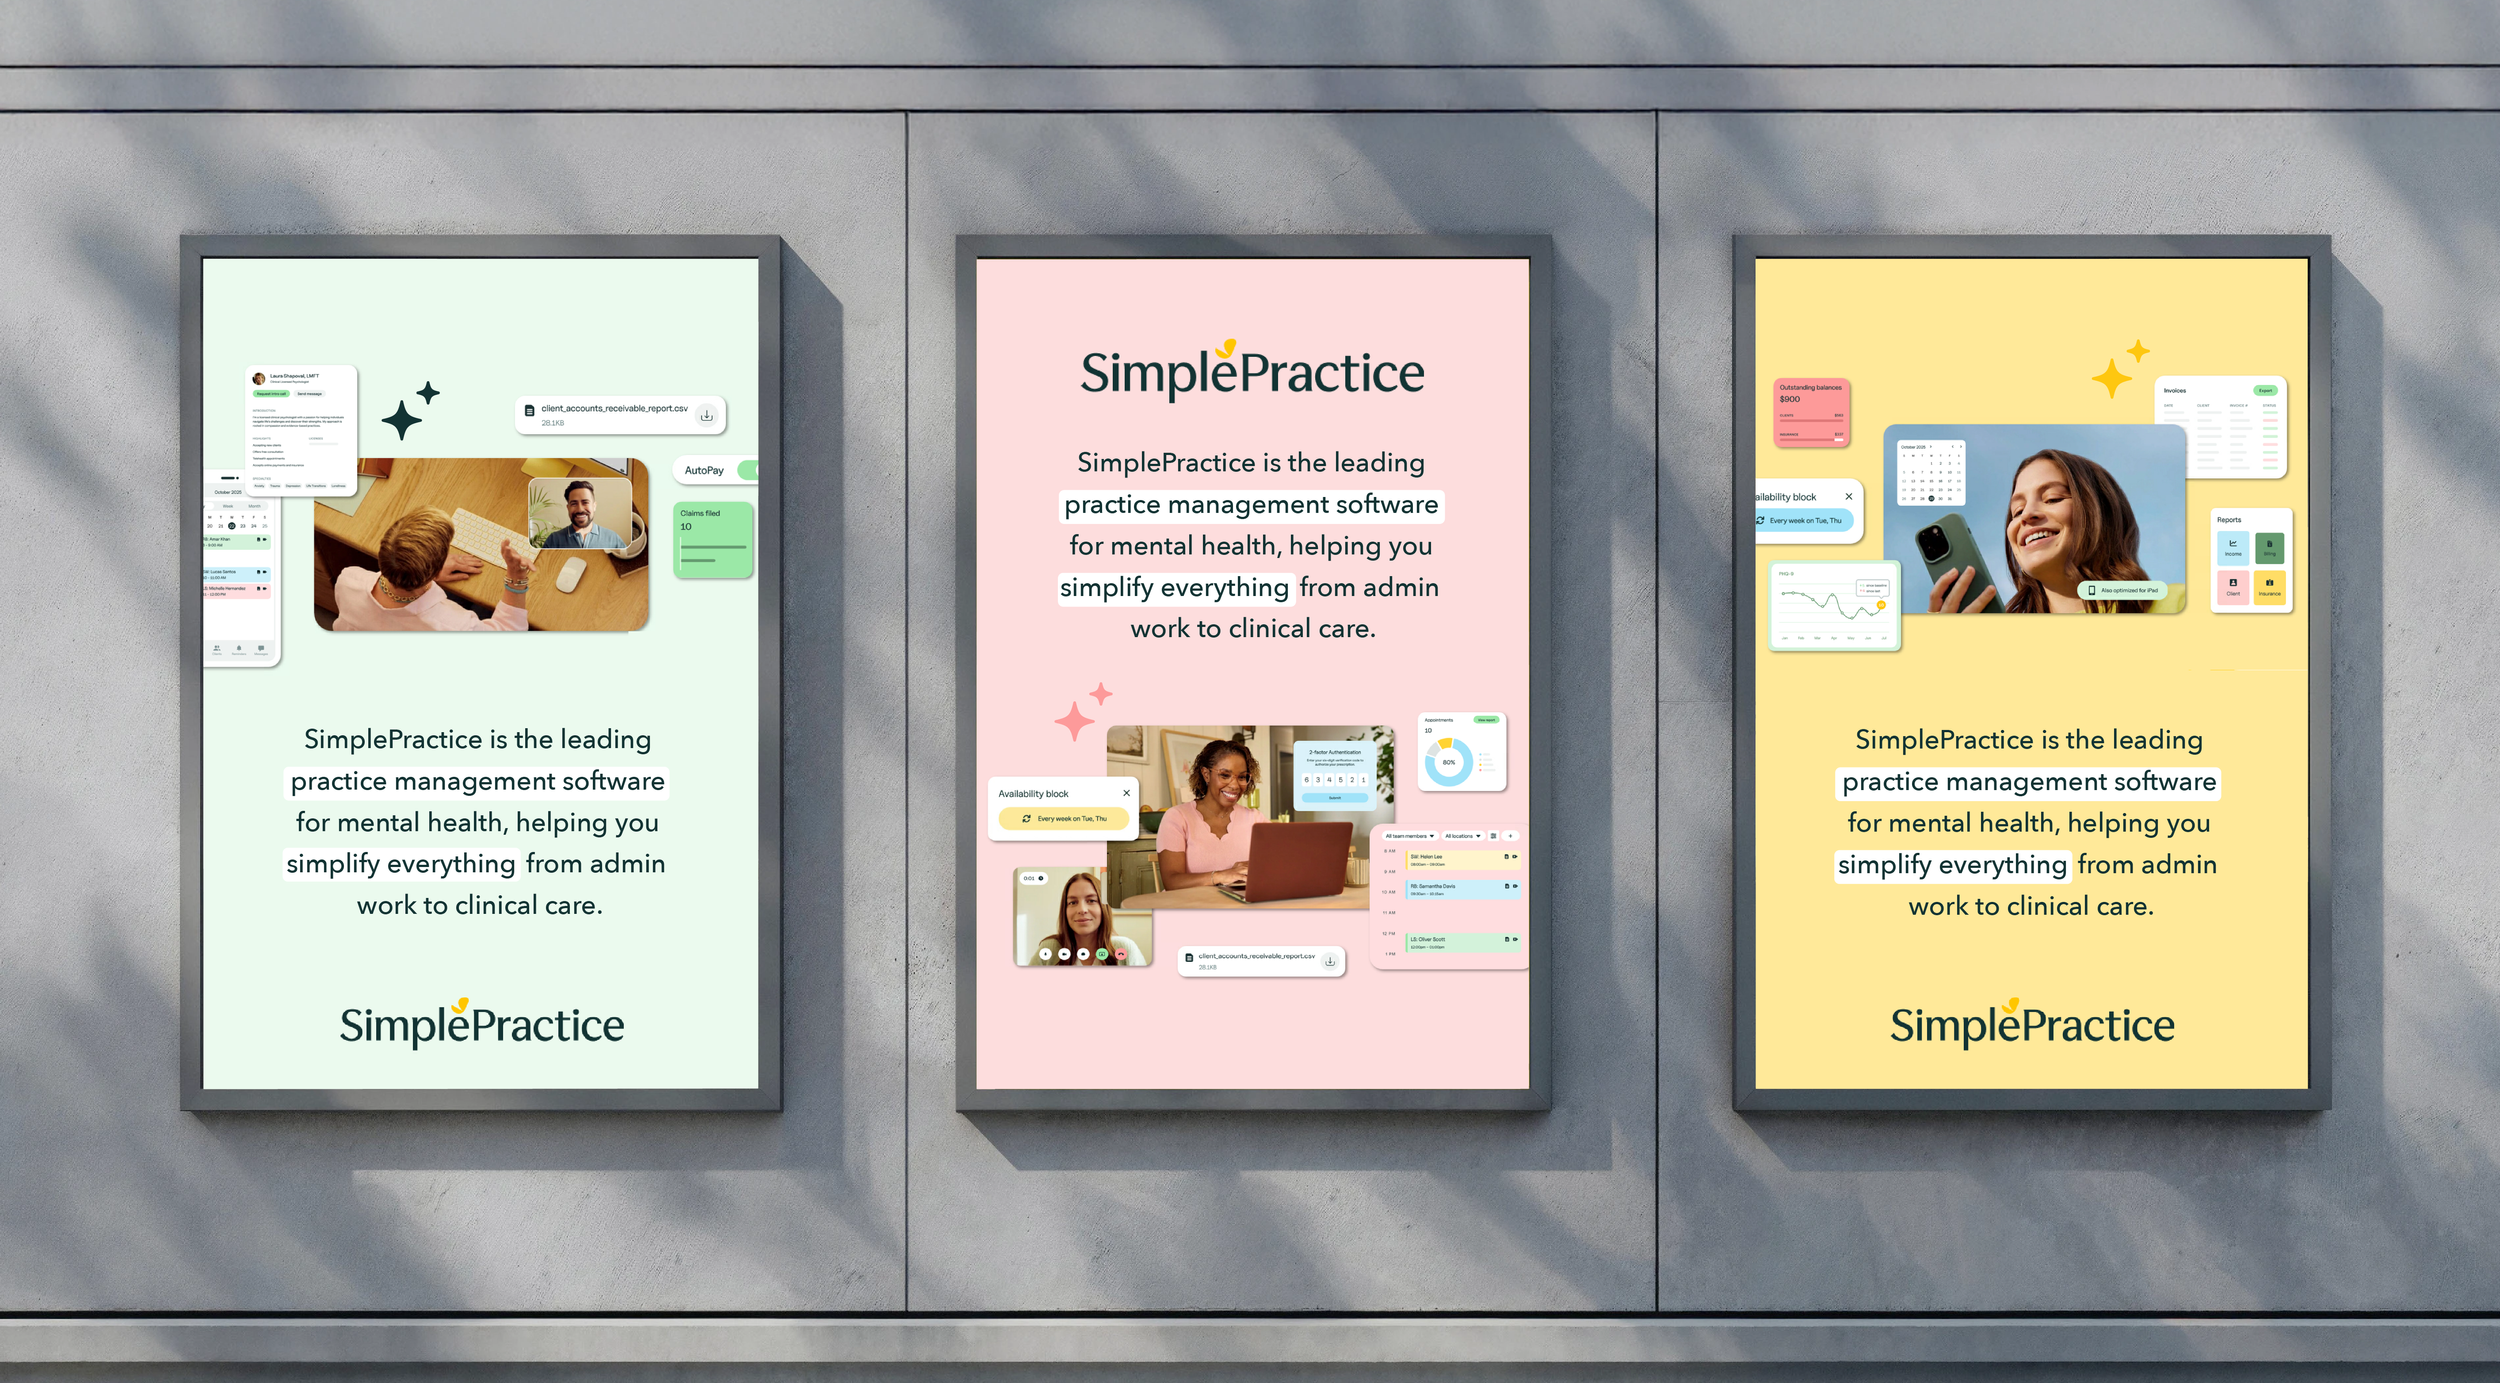End the video call with the red hang-up button
Image resolution: width=2500 pixels, height=1383 pixels.
tap(1121, 954)
